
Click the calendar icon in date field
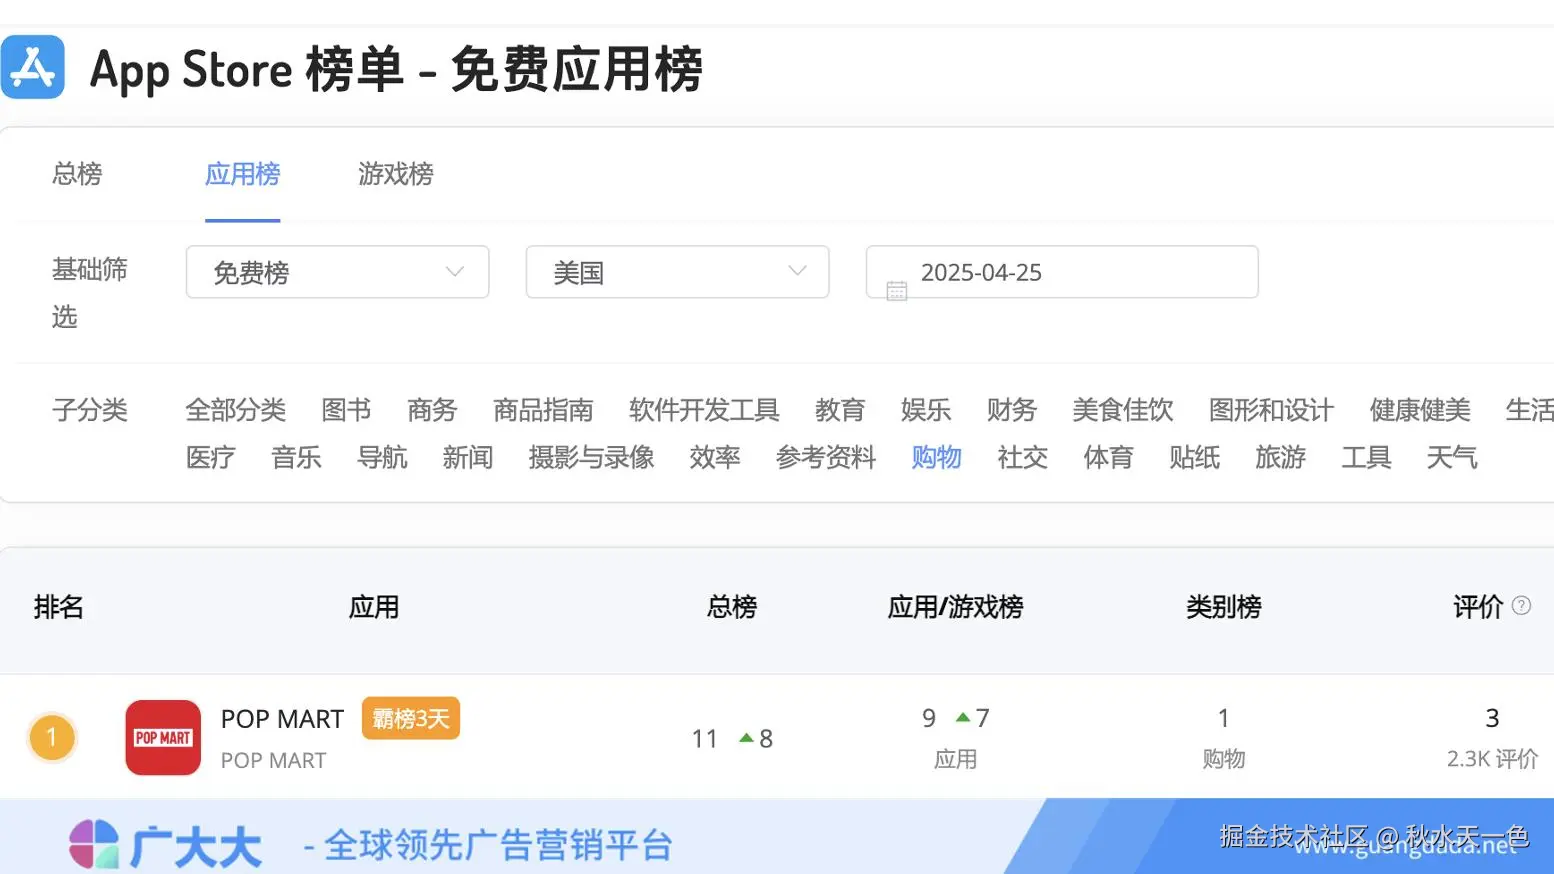tap(897, 291)
